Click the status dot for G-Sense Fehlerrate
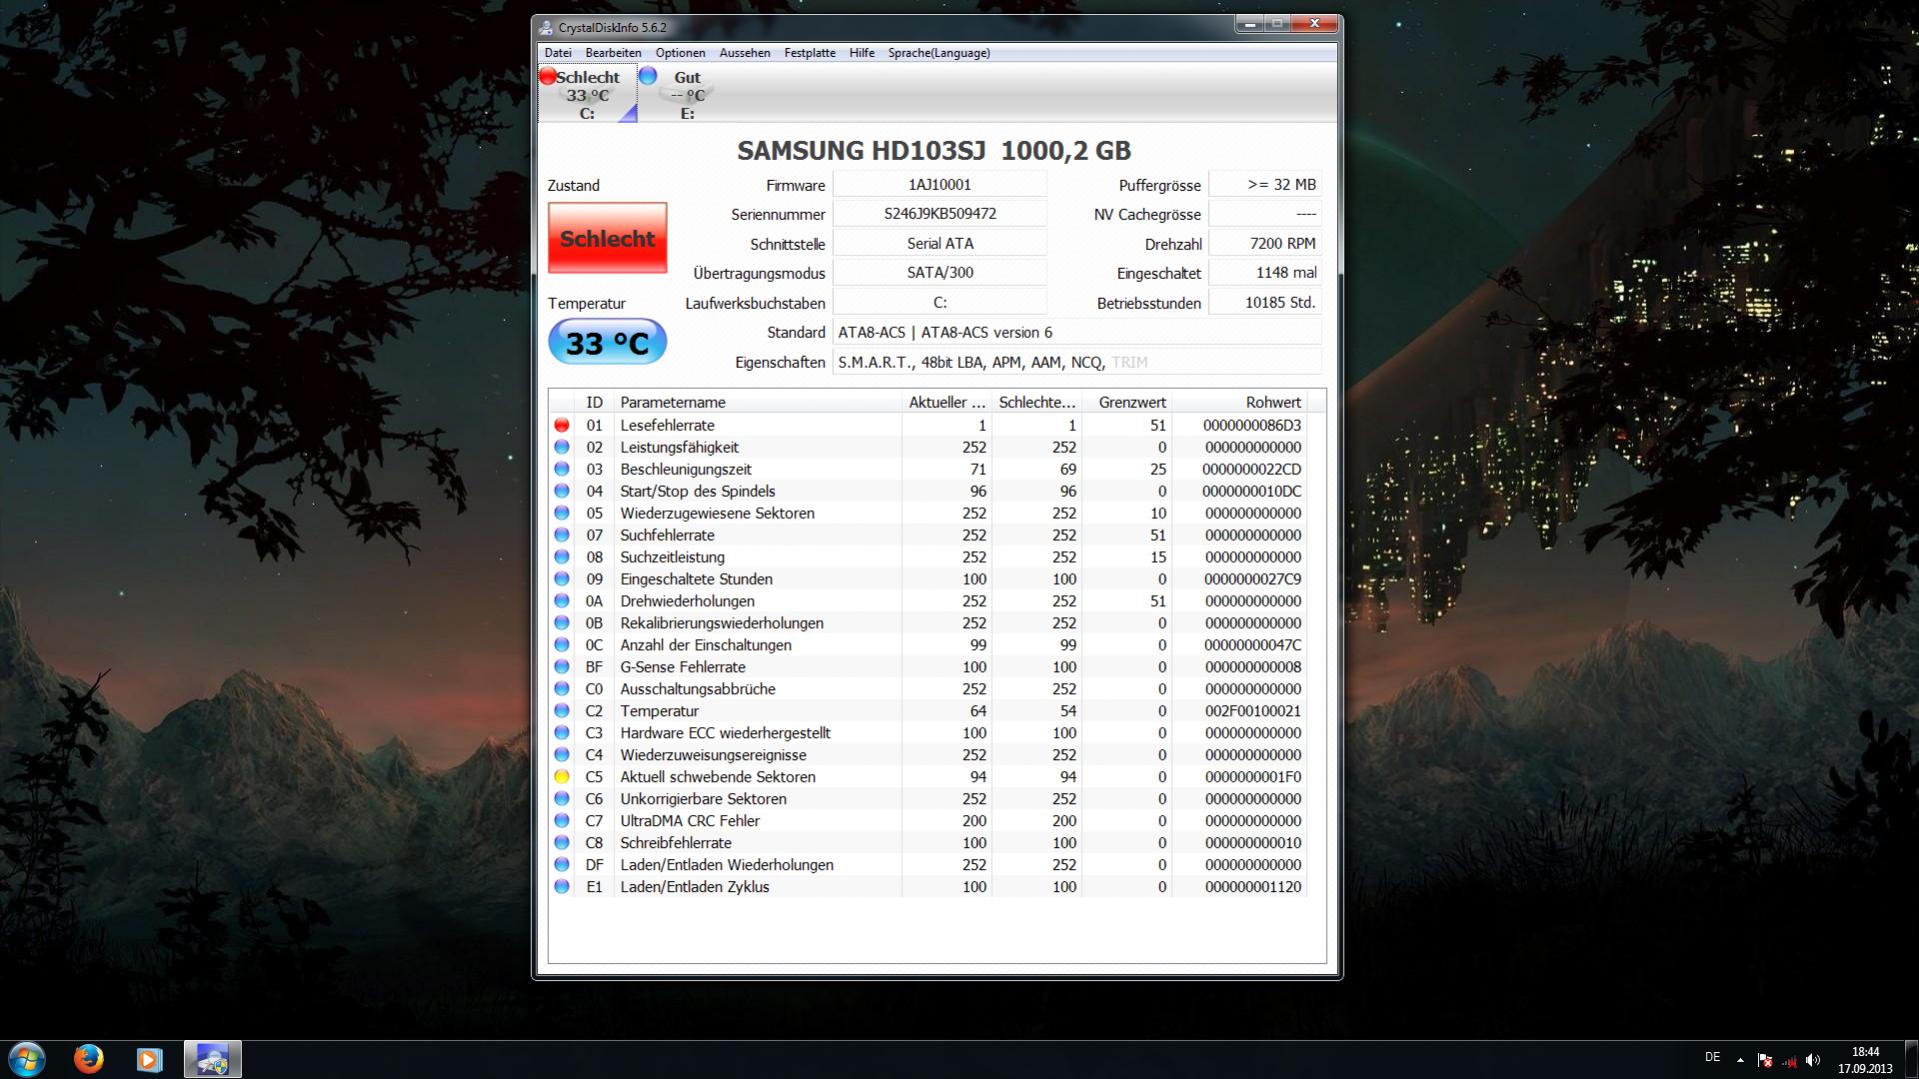Image resolution: width=1919 pixels, height=1079 pixels. tap(562, 667)
